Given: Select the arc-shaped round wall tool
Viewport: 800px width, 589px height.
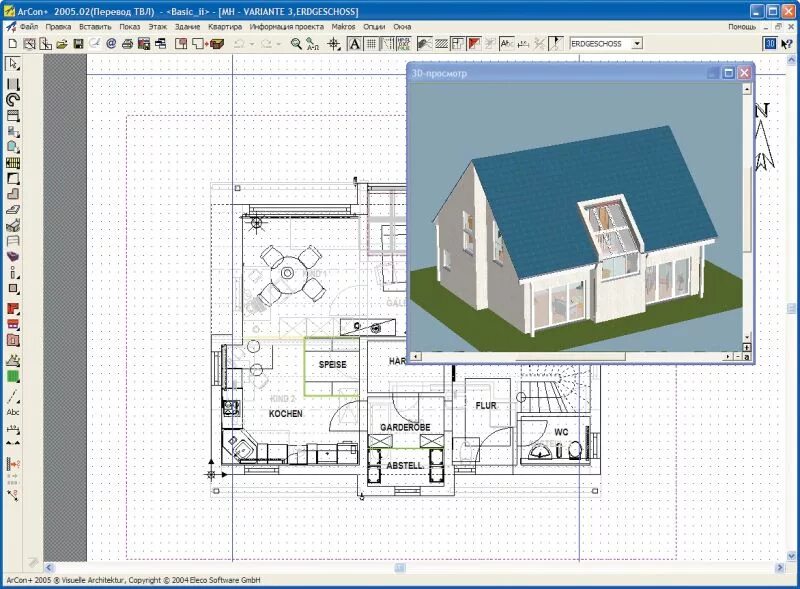Looking at the screenshot, I should (x=13, y=100).
